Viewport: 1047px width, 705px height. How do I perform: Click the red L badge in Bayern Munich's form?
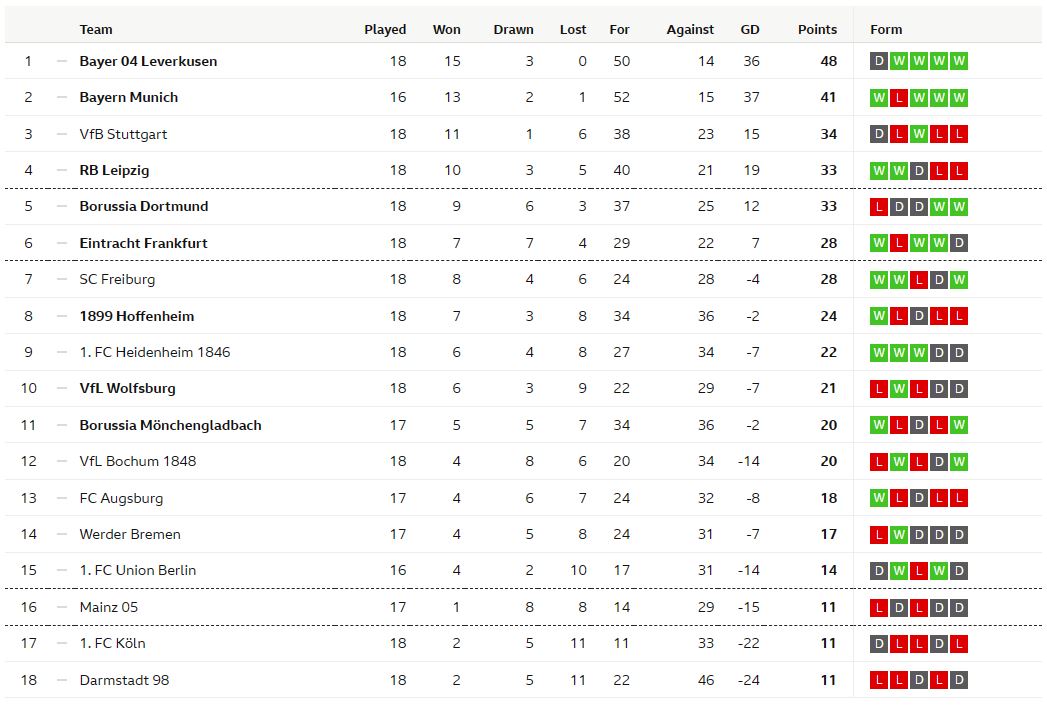tap(899, 97)
